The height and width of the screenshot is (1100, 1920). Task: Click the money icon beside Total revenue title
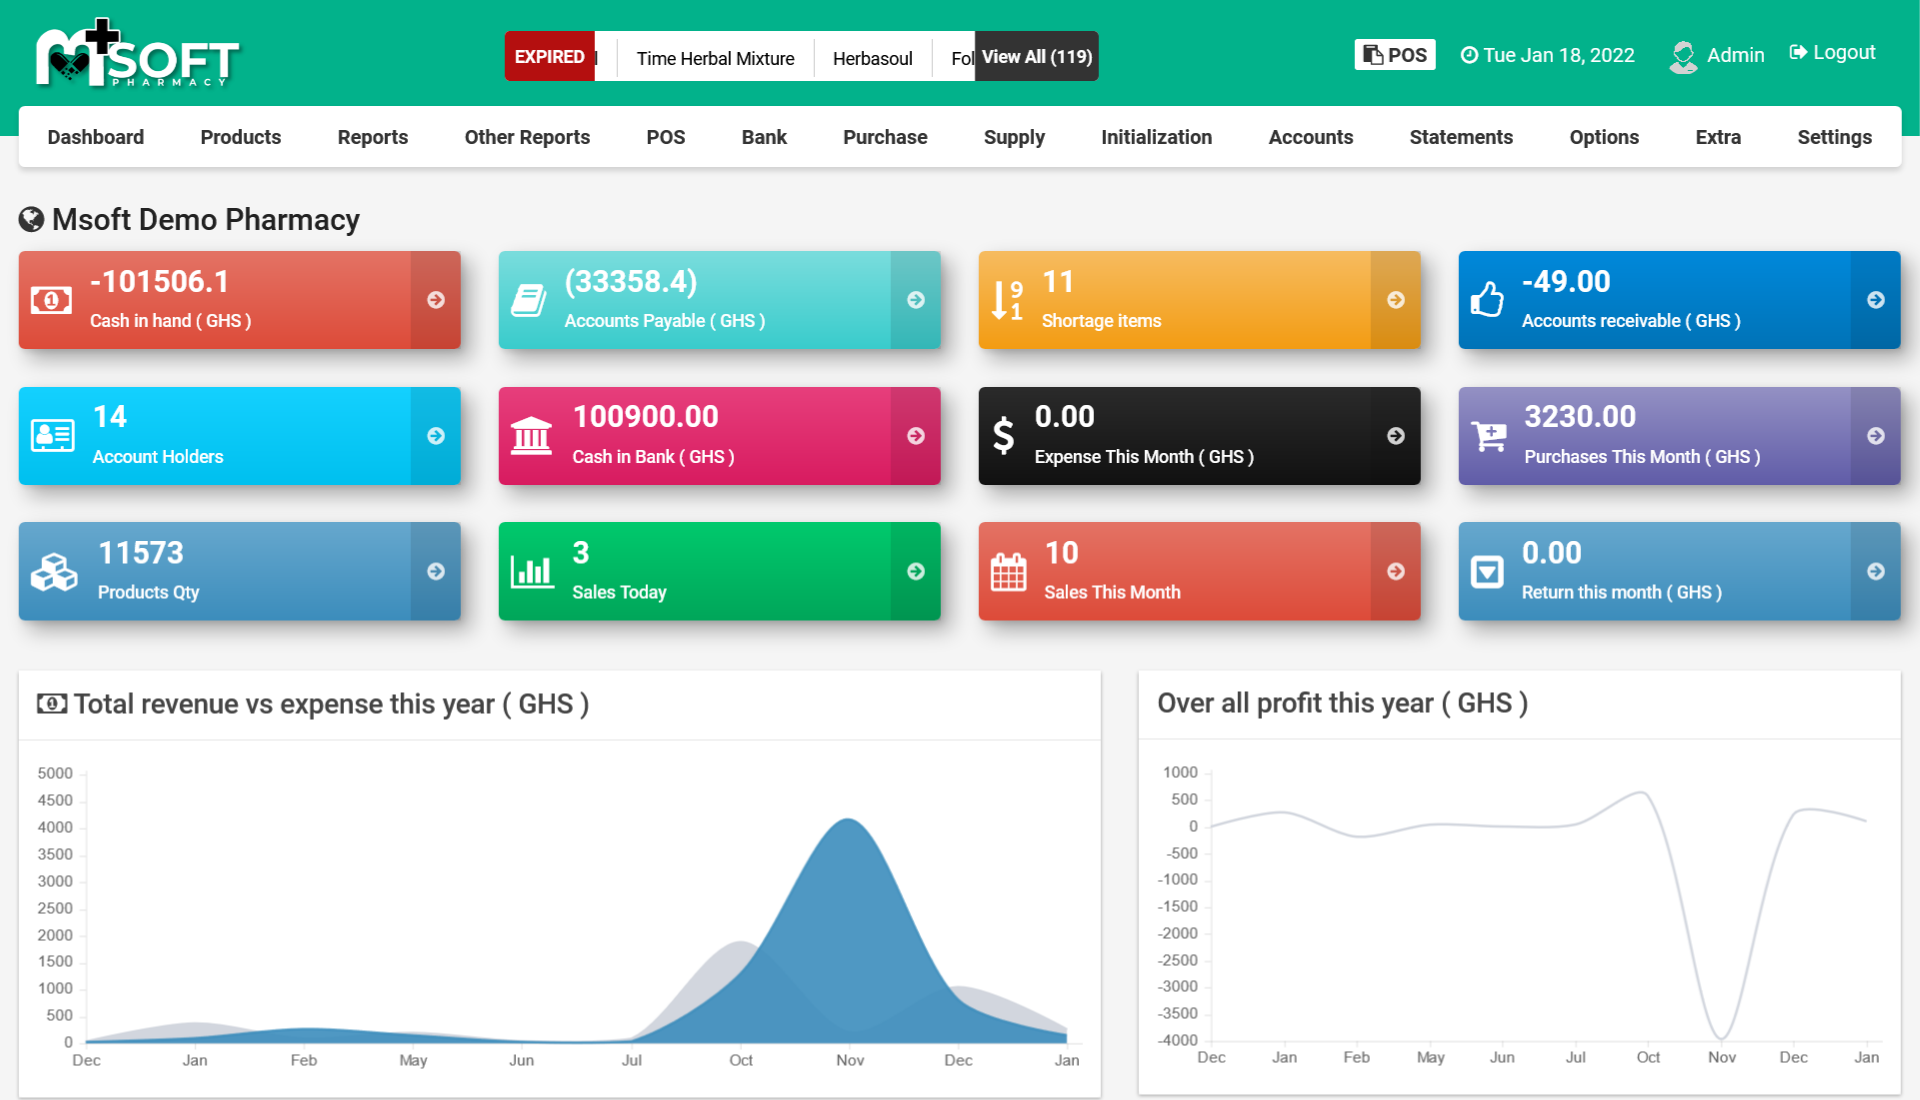click(x=52, y=704)
